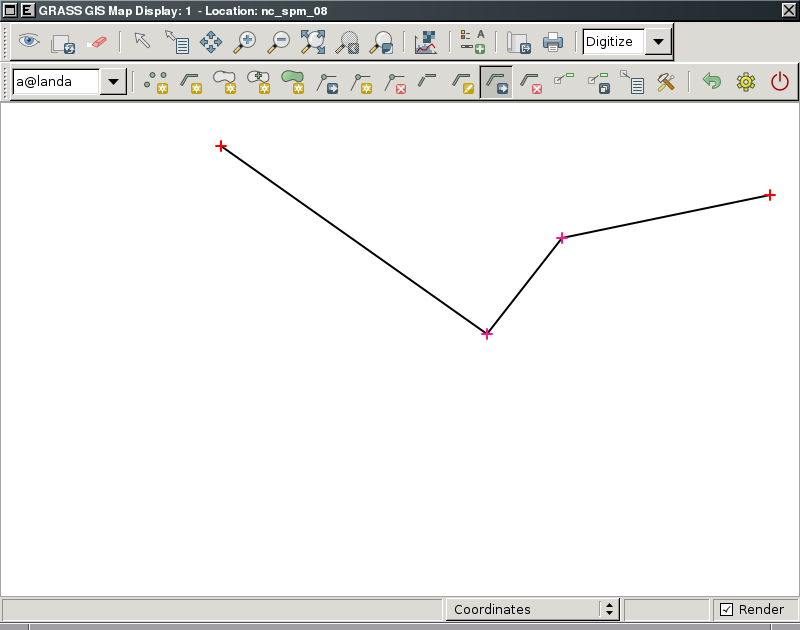Click the Re-render map icon

click(63, 43)
